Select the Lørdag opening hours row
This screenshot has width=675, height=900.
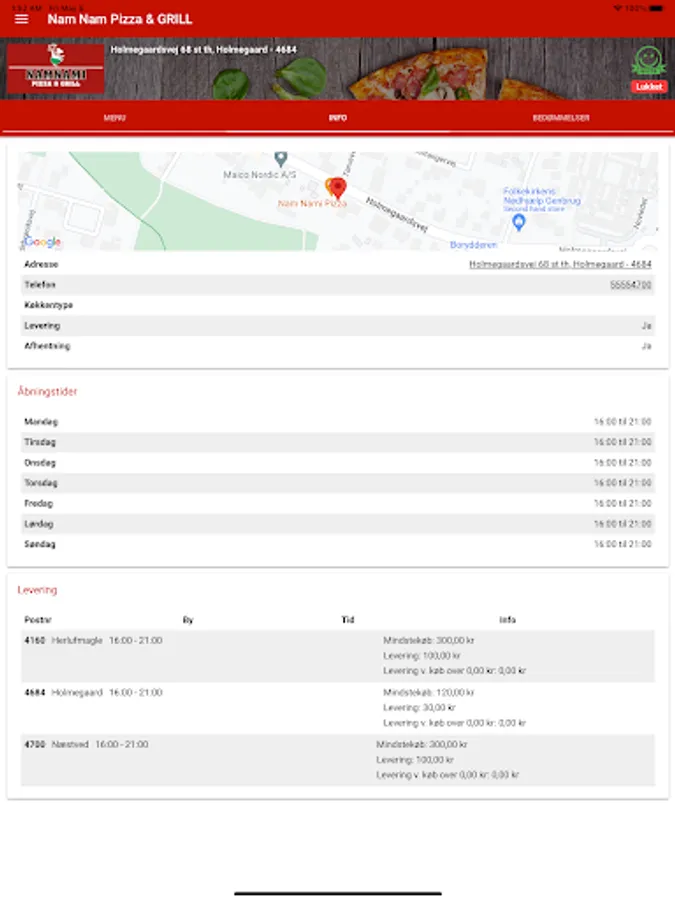tap(338, 524)
